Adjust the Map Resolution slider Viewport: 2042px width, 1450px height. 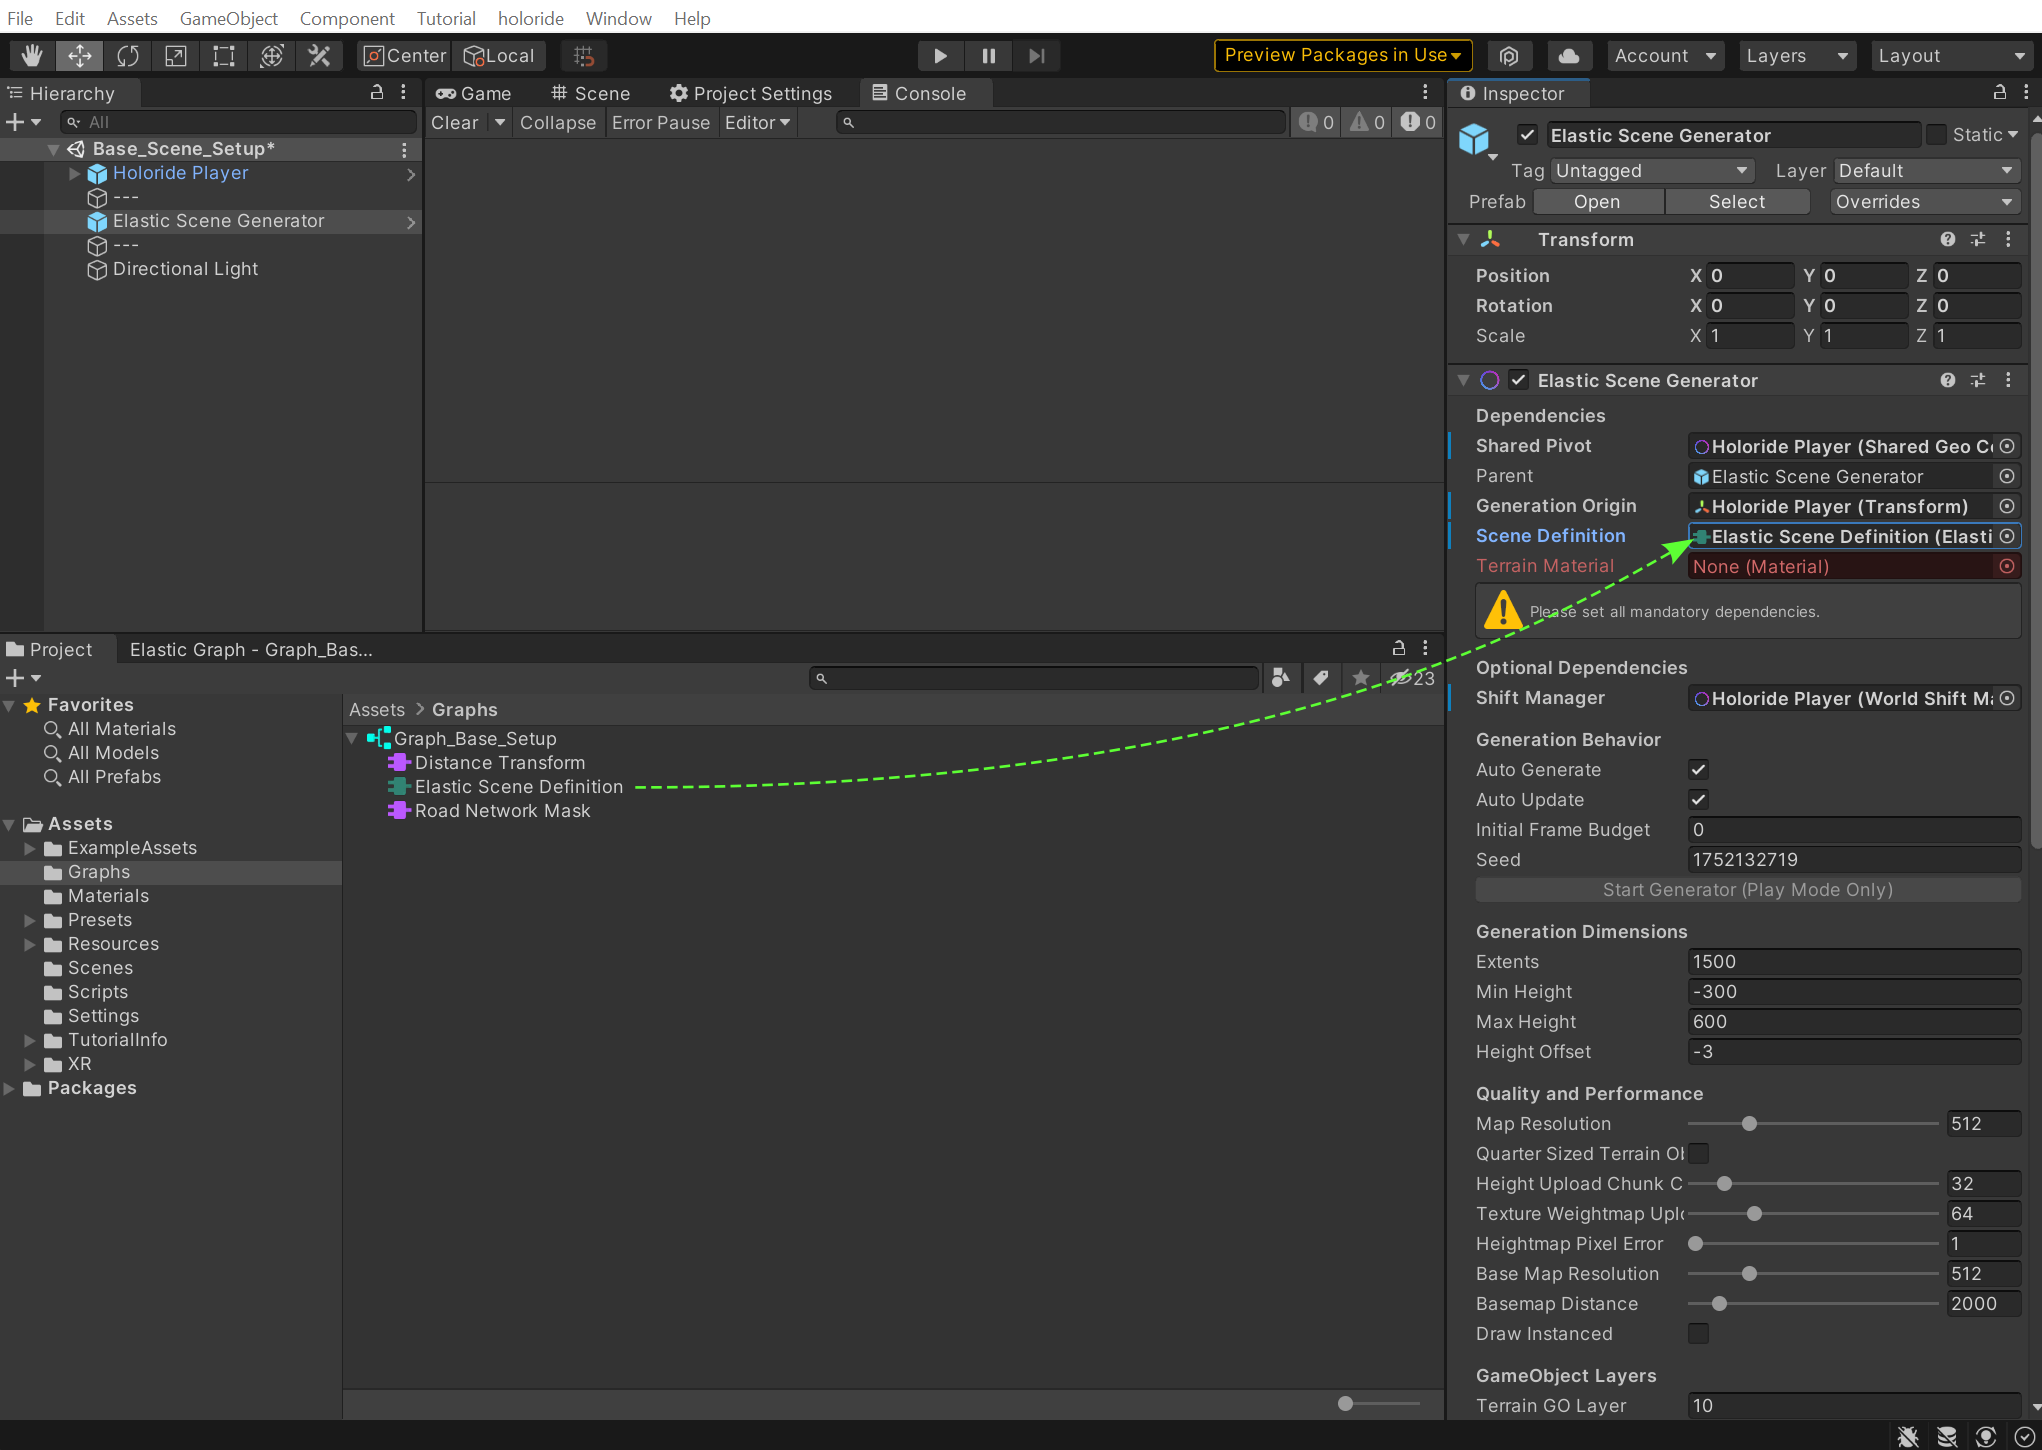(x=1749, y=1124)
